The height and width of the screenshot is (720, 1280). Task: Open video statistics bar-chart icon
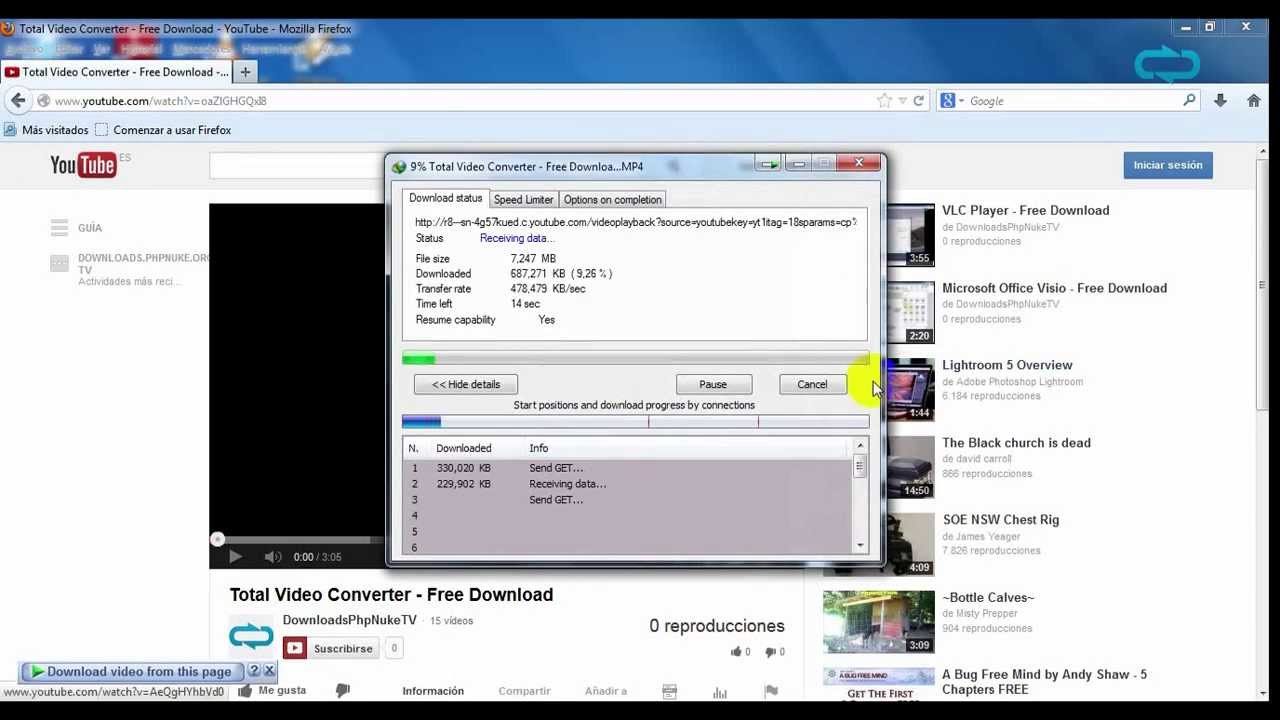(x=720, y=691)
